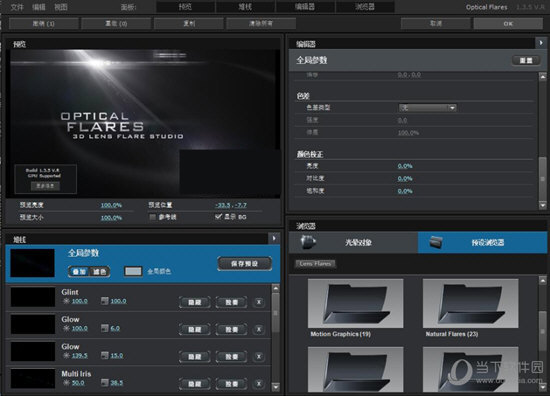This screenshot has height=396, width=550.
Task: Solo the Glint element
Action: point(232,302)
